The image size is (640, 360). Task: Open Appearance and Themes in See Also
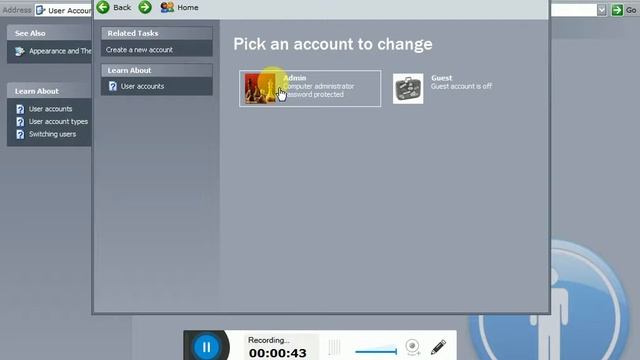tap(60, 51)
